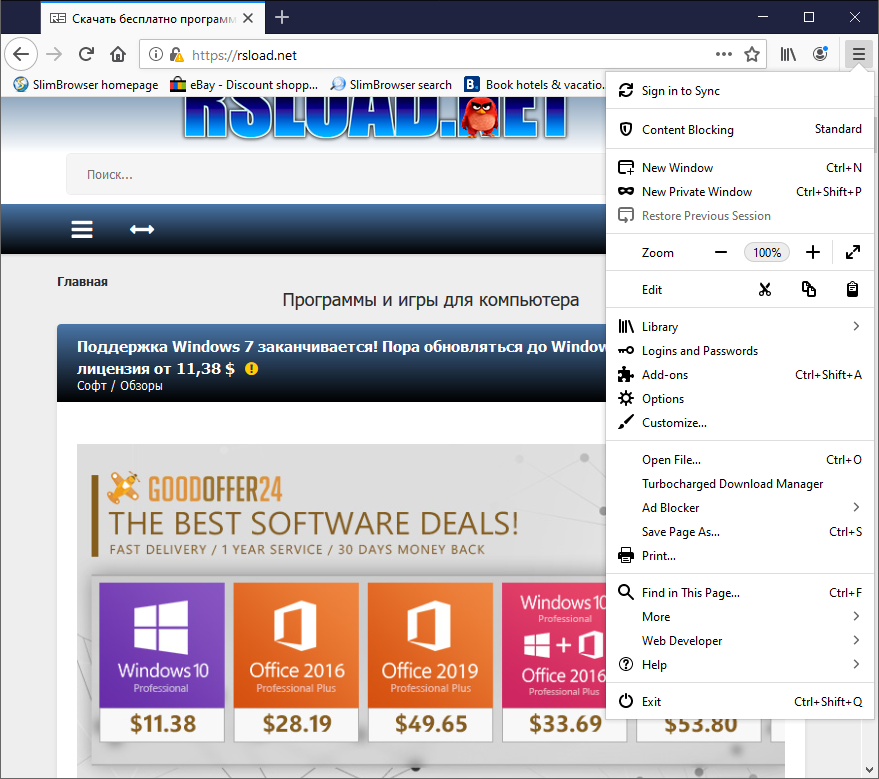Image resolution: width=879 pixels, height=779 pixels.
Task: Zoom in with the plus button
Action: [813, 253]
